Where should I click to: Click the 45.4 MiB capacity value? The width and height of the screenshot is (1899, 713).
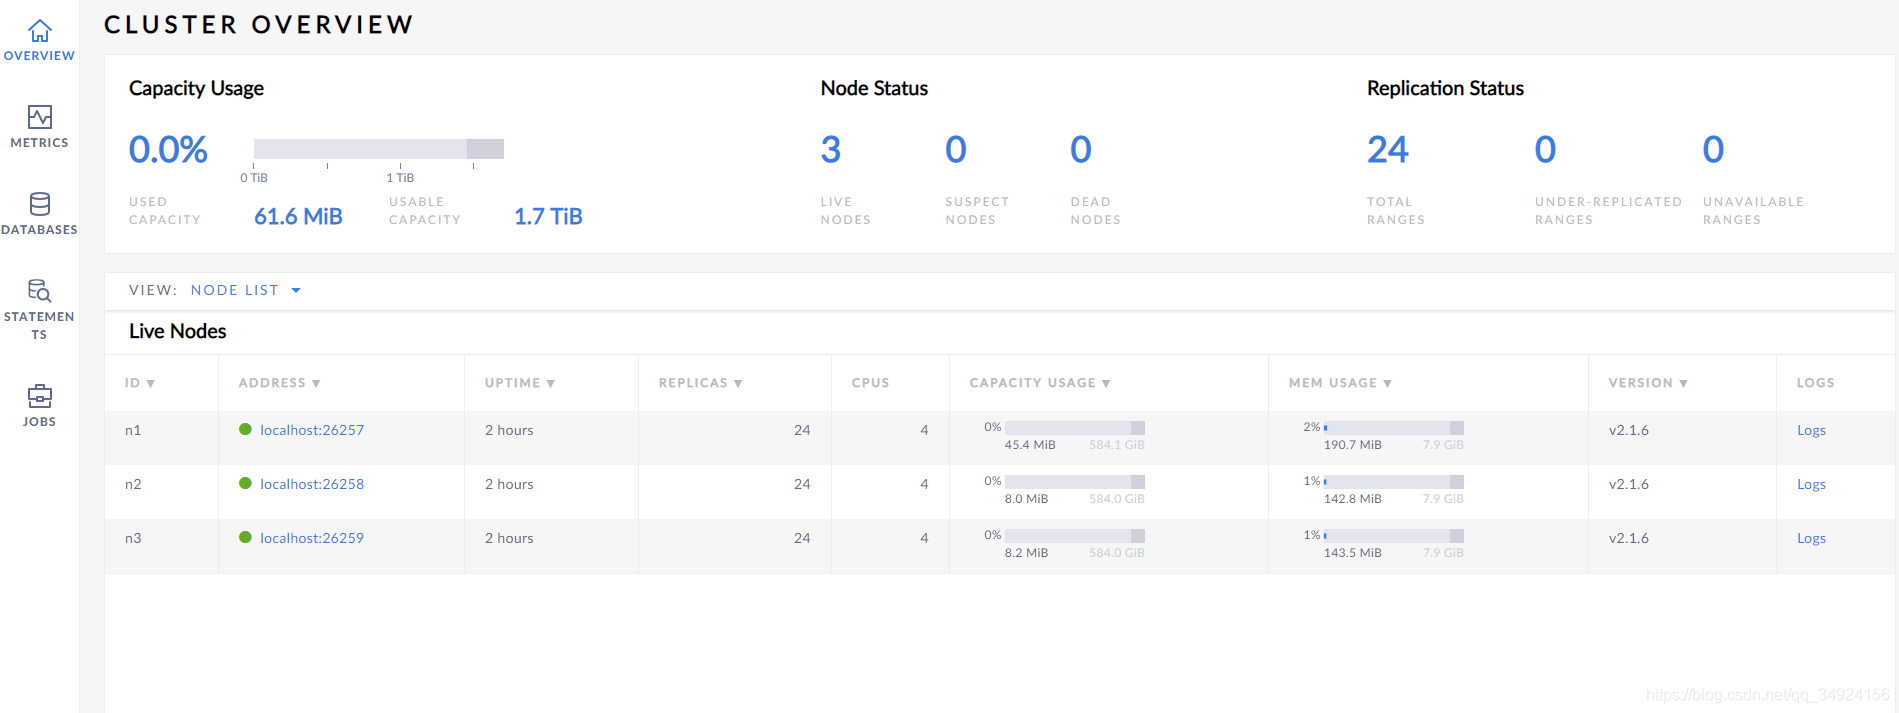(x=1030, y=445)
